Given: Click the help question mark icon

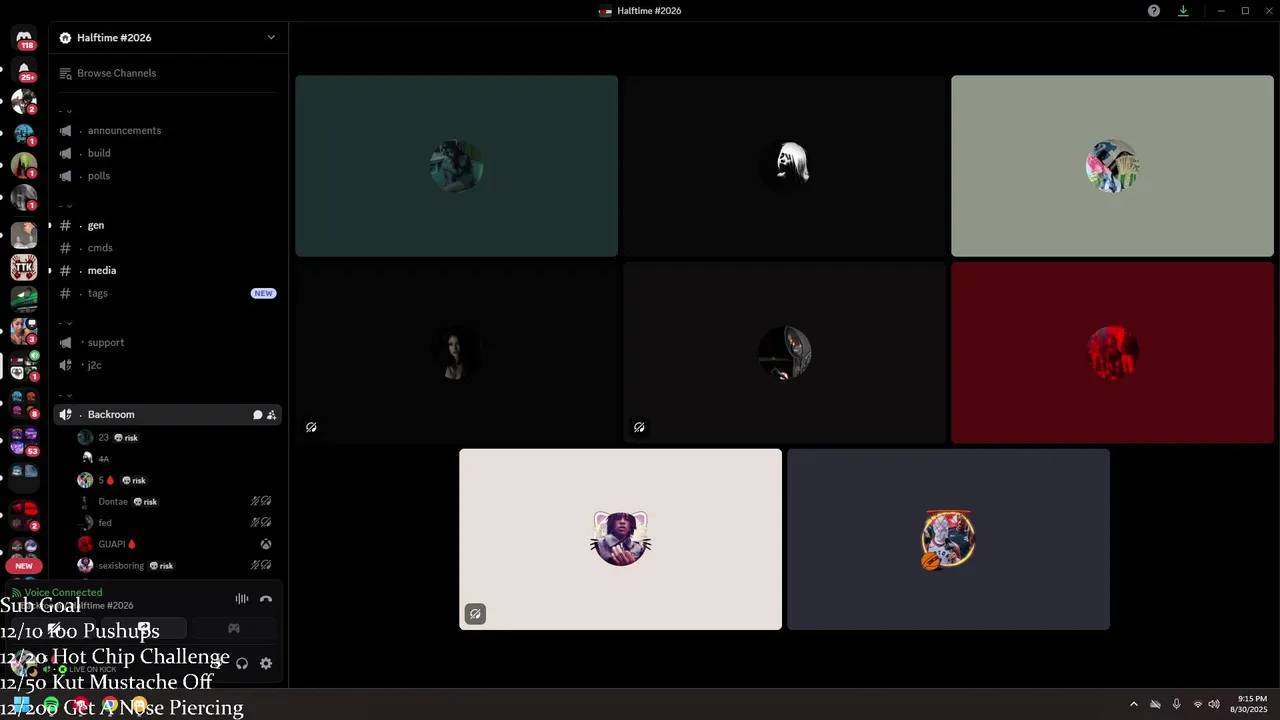Looking at the screenshot, I should (1154, 11).
